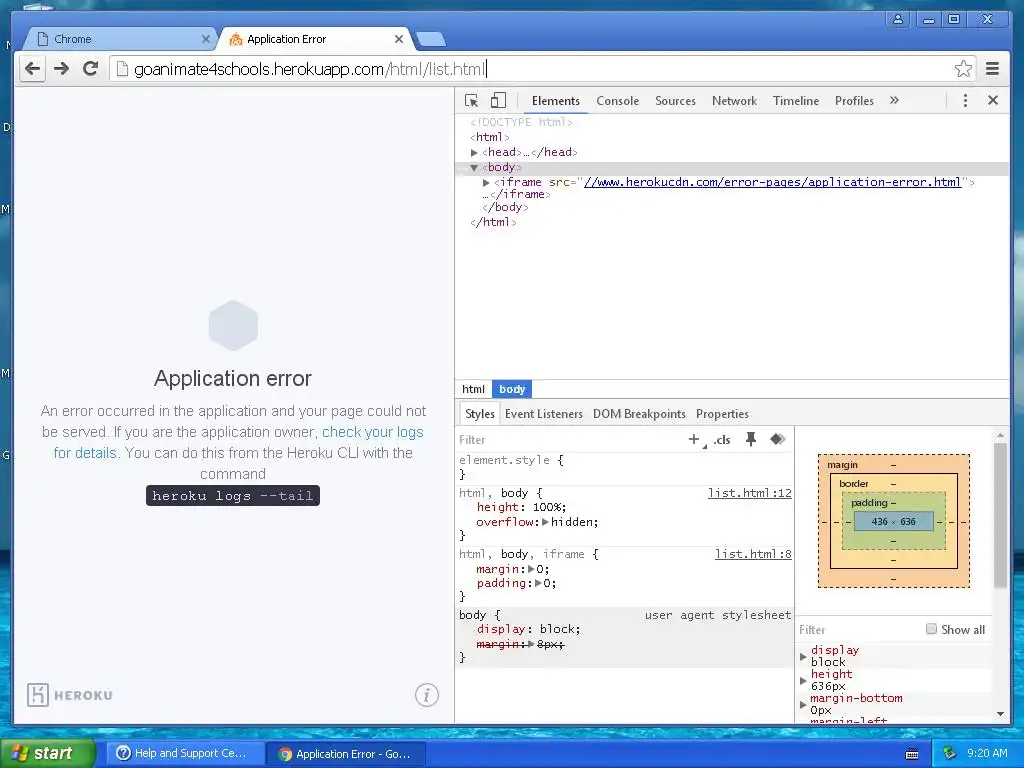Screen dimensions: 1024x768
Task: Click the 436 × 636 content box in the box model
Action: 893,521
